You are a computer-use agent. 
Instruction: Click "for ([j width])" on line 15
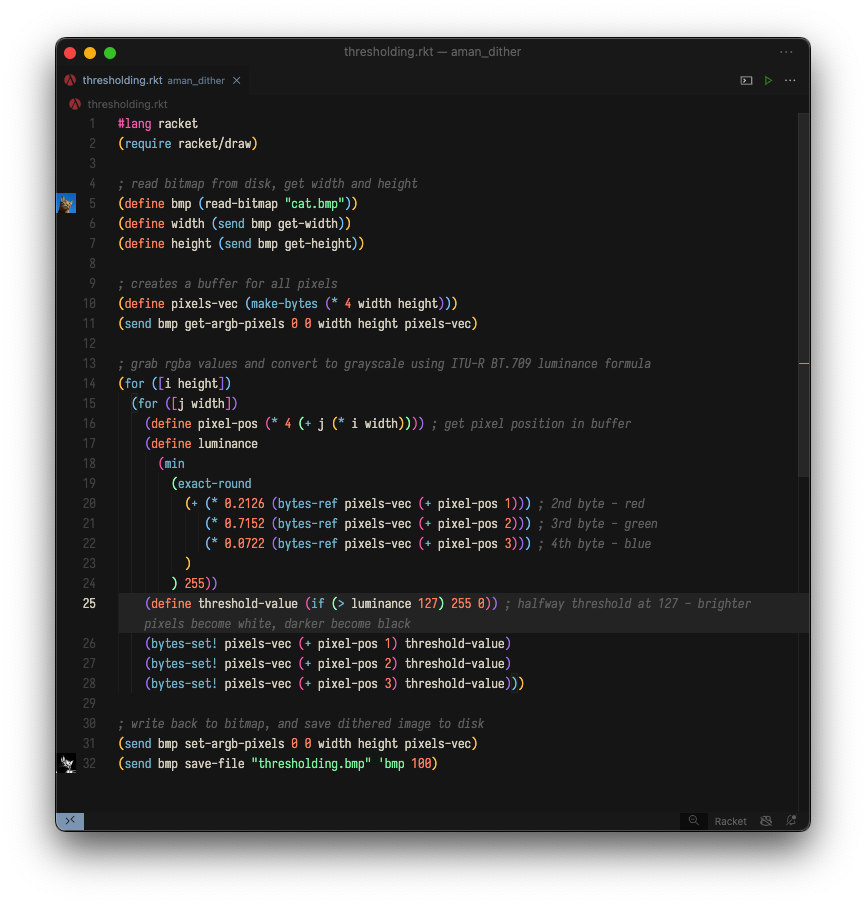tap(184, 404)
